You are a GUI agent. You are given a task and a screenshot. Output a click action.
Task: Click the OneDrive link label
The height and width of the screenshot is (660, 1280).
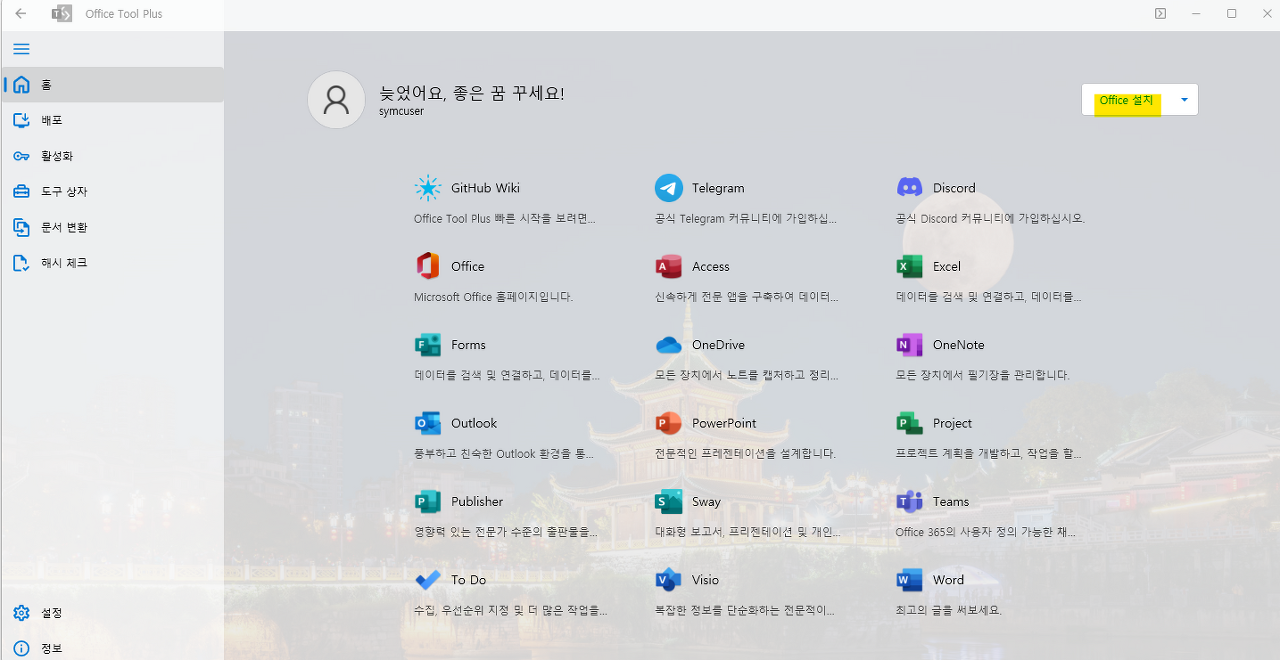point(718,345)
